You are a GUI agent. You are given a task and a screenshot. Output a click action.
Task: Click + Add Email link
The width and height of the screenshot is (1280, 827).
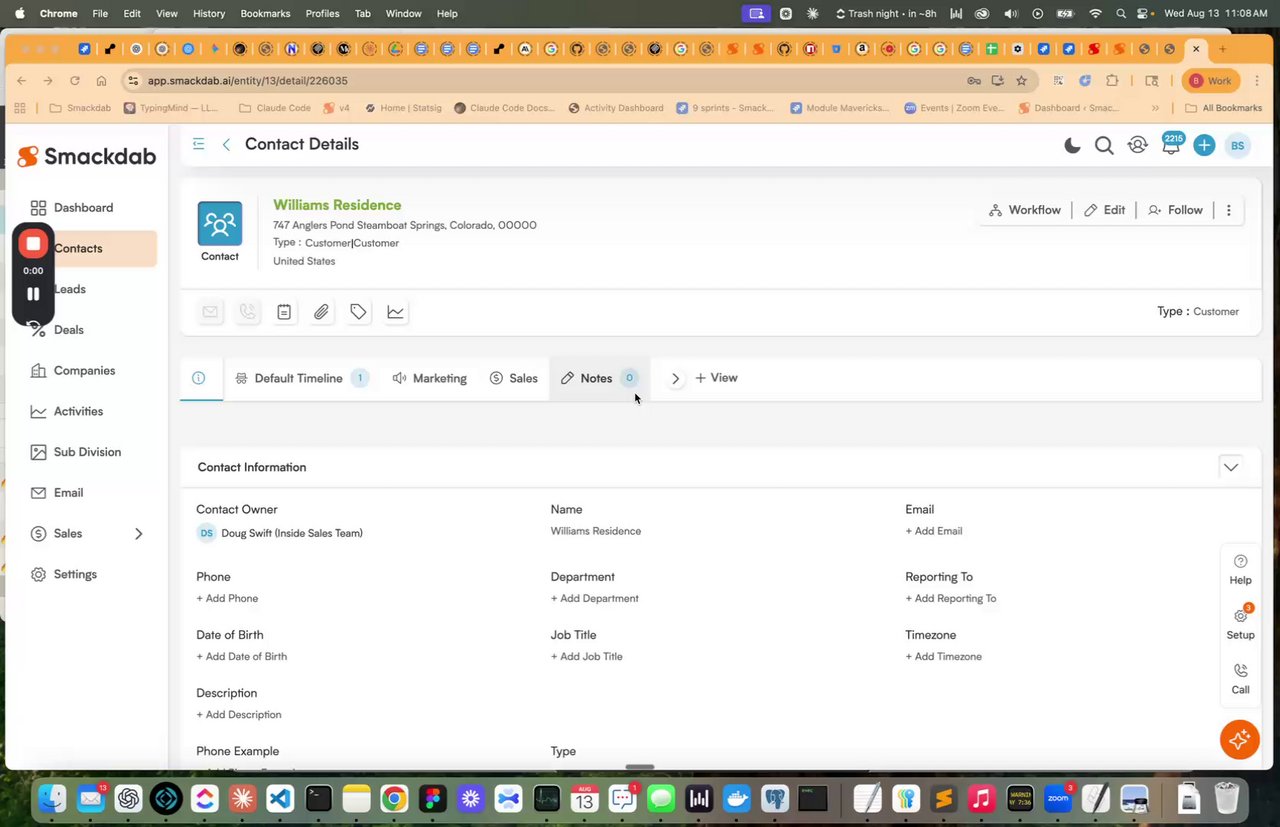(x=934, y=531)
